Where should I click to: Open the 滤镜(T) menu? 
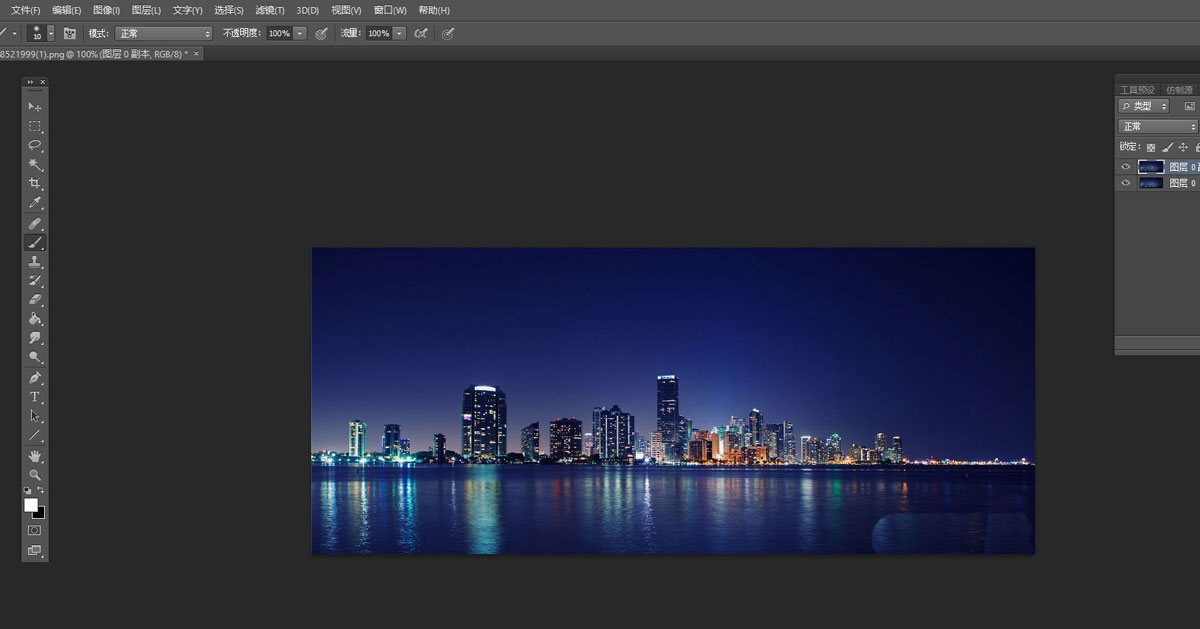click(x=269, y=10)
